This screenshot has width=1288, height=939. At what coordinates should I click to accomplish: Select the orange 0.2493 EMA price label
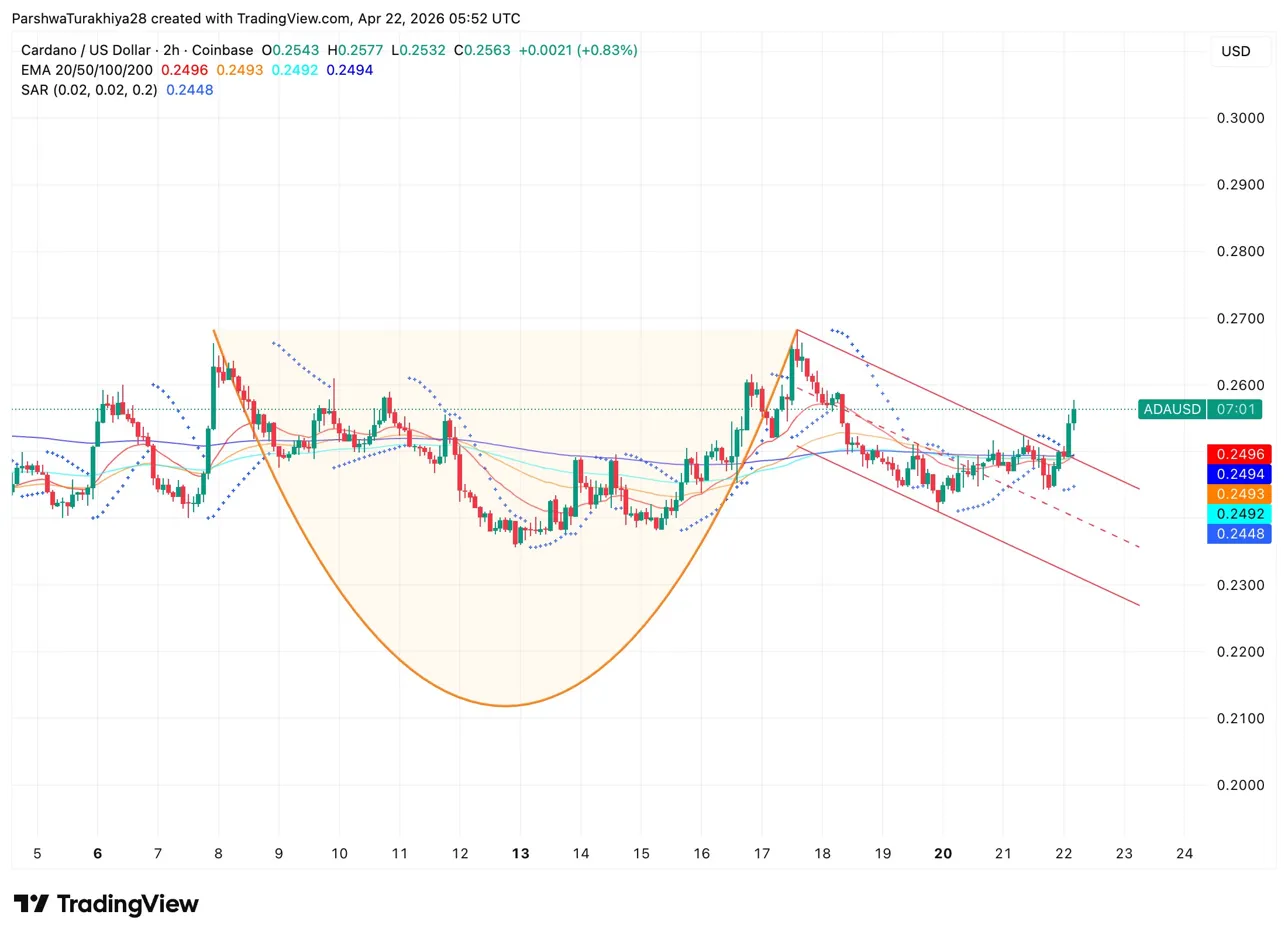click(1240, 494)
